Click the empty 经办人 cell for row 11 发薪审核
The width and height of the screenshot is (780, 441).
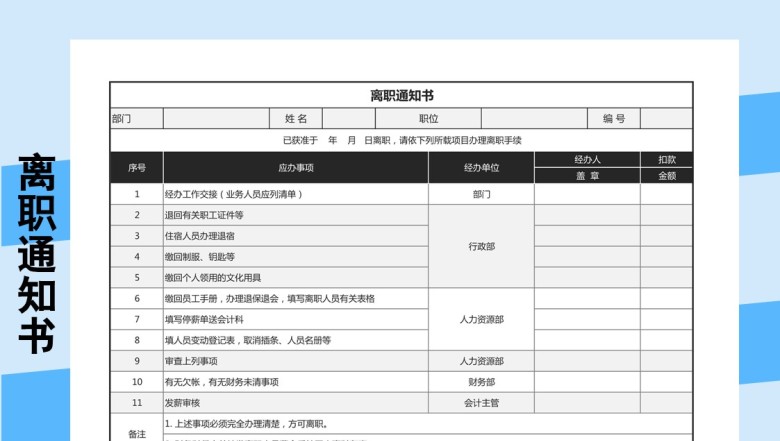[587, 403]
